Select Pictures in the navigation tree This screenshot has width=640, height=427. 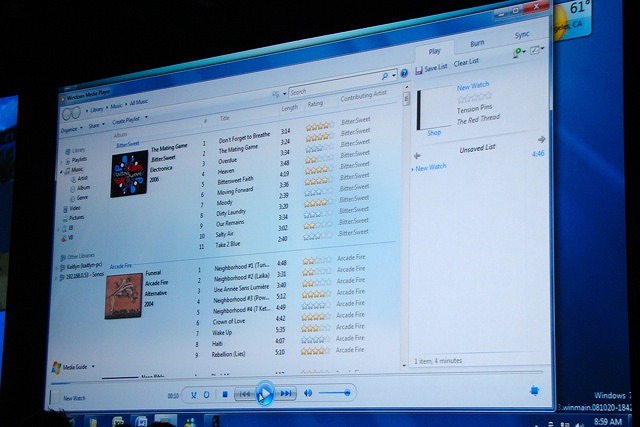coord(77,218)
